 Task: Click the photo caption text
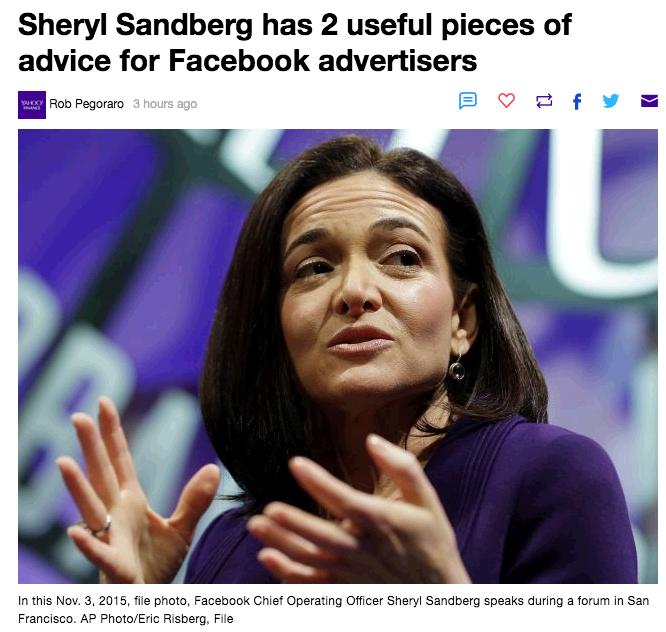(333, 609)
